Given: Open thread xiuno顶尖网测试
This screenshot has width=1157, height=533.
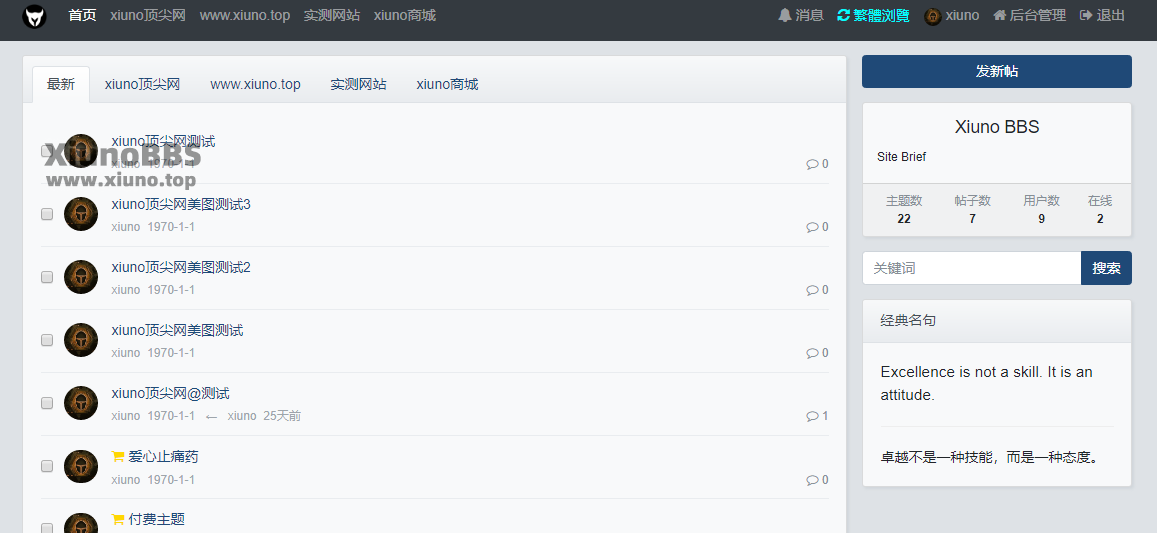Looking at the screenshot, I should pyautogui.click(x=163, y=141).
